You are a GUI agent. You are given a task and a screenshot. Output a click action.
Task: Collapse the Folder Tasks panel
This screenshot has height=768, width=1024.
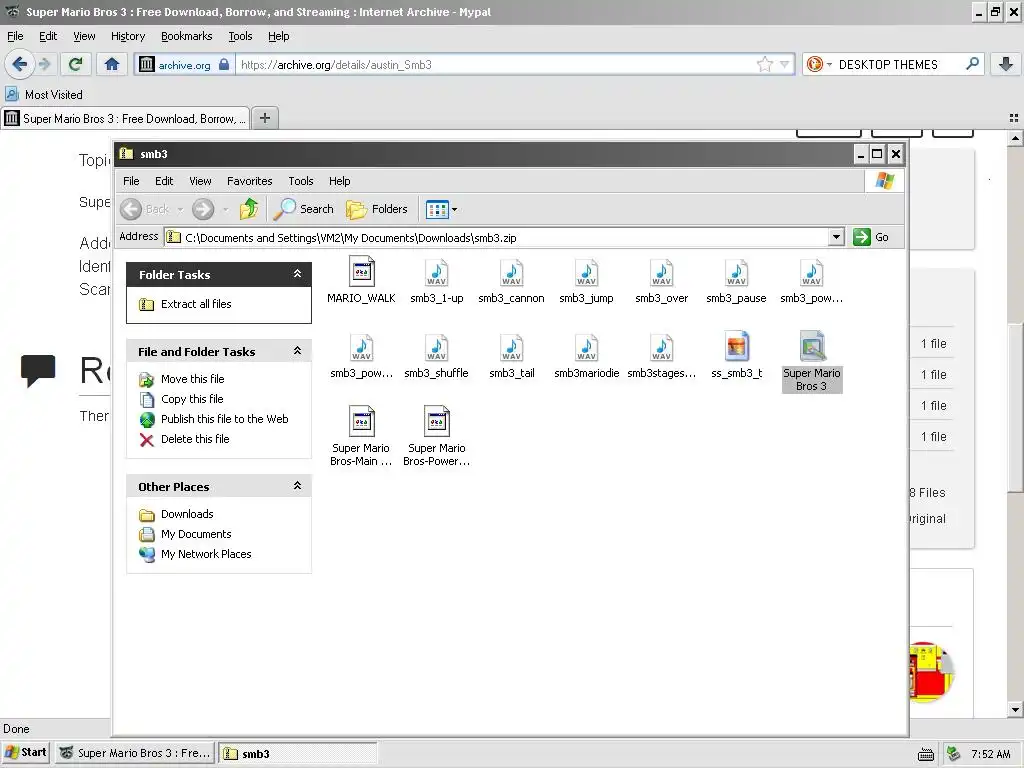pos(297,274)
